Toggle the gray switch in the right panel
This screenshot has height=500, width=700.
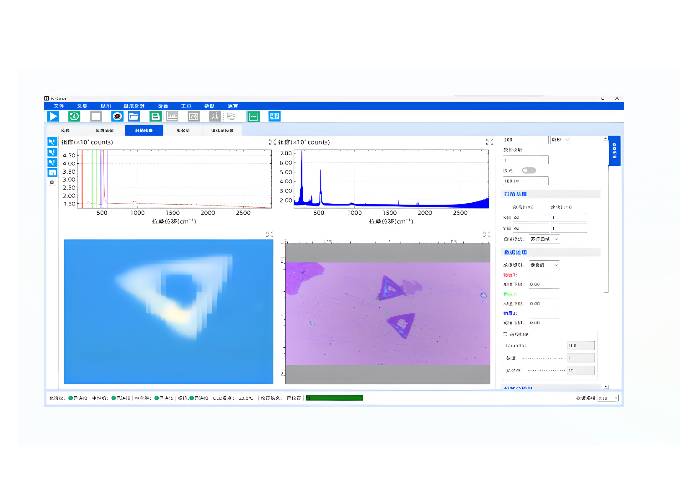pos(529,171)
